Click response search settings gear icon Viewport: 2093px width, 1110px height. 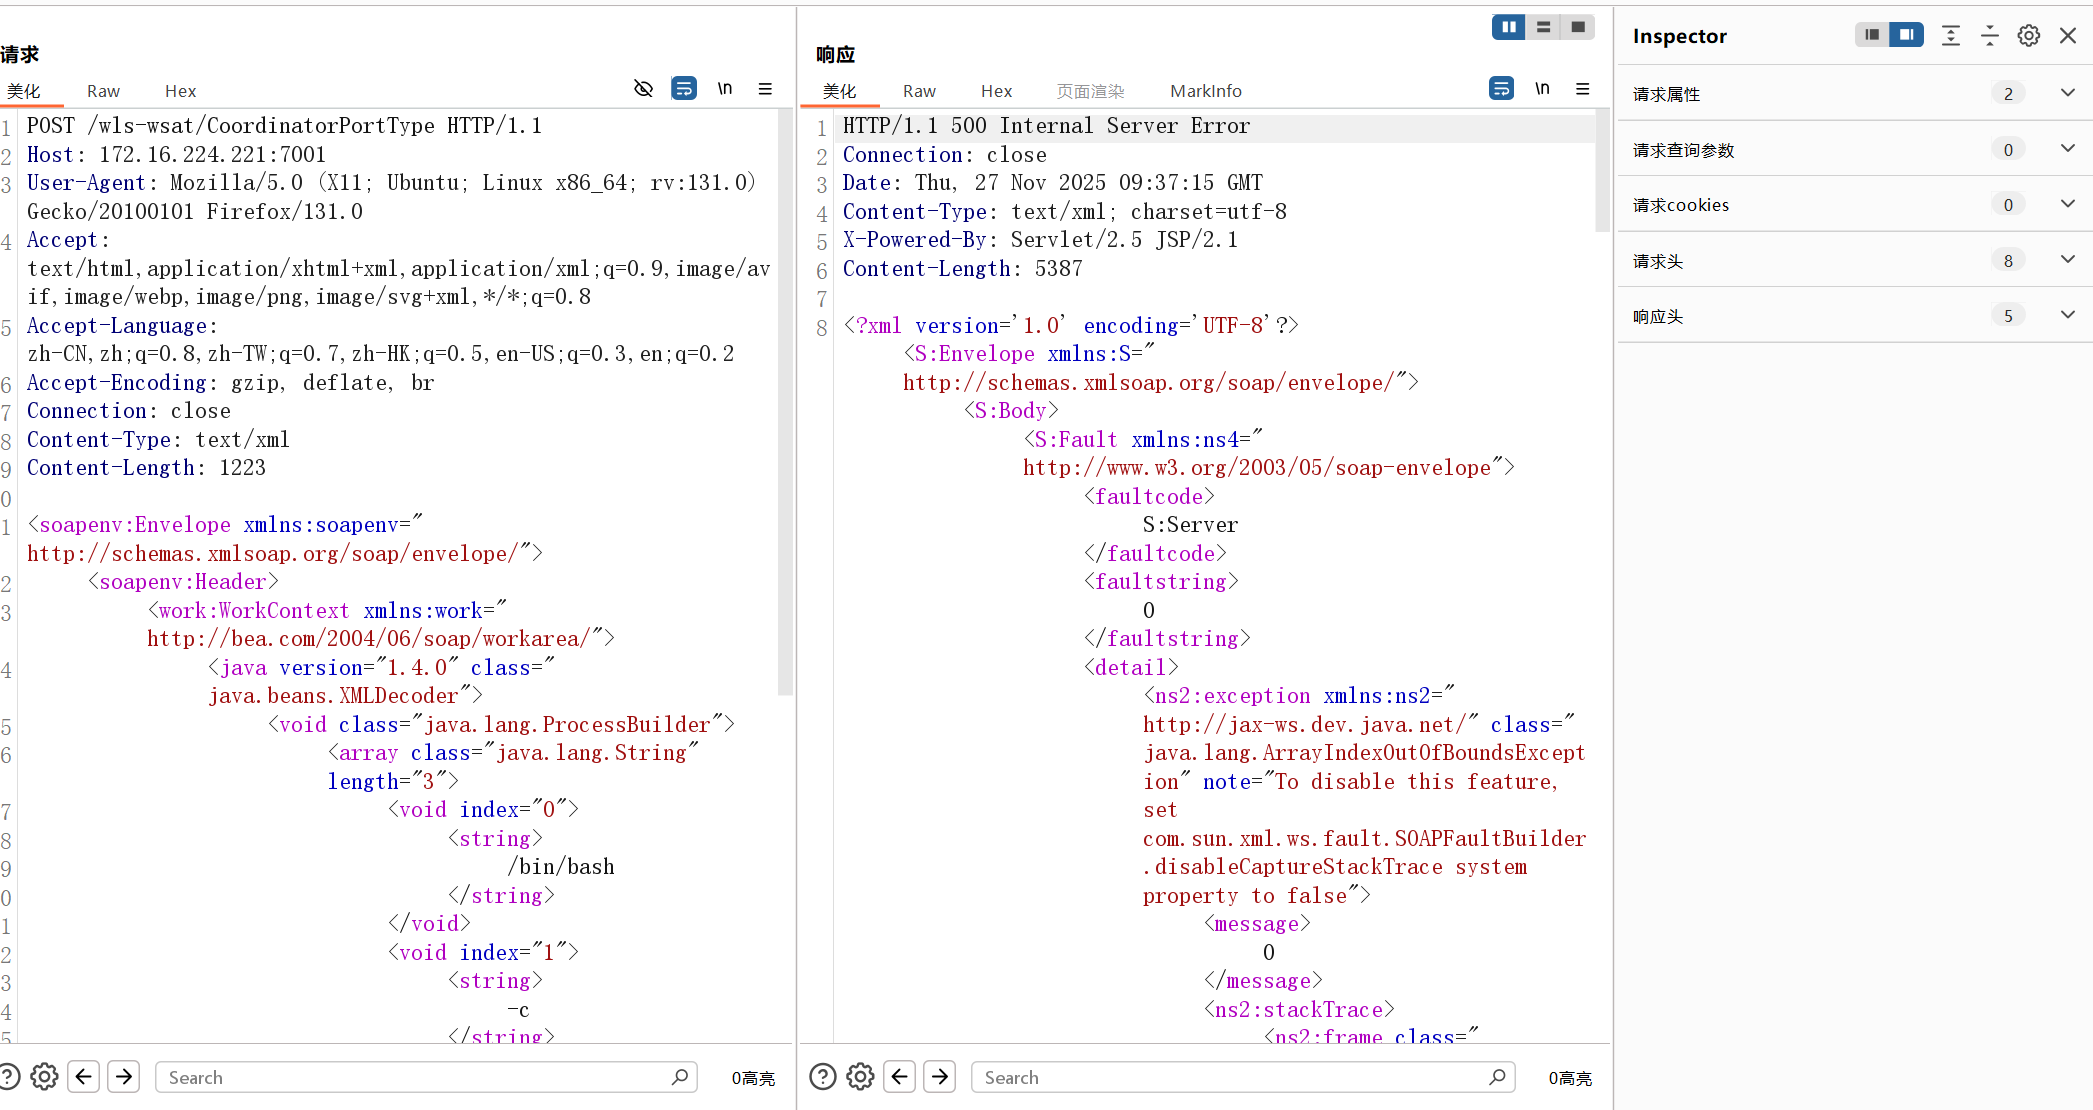(x=860, y=1077)
